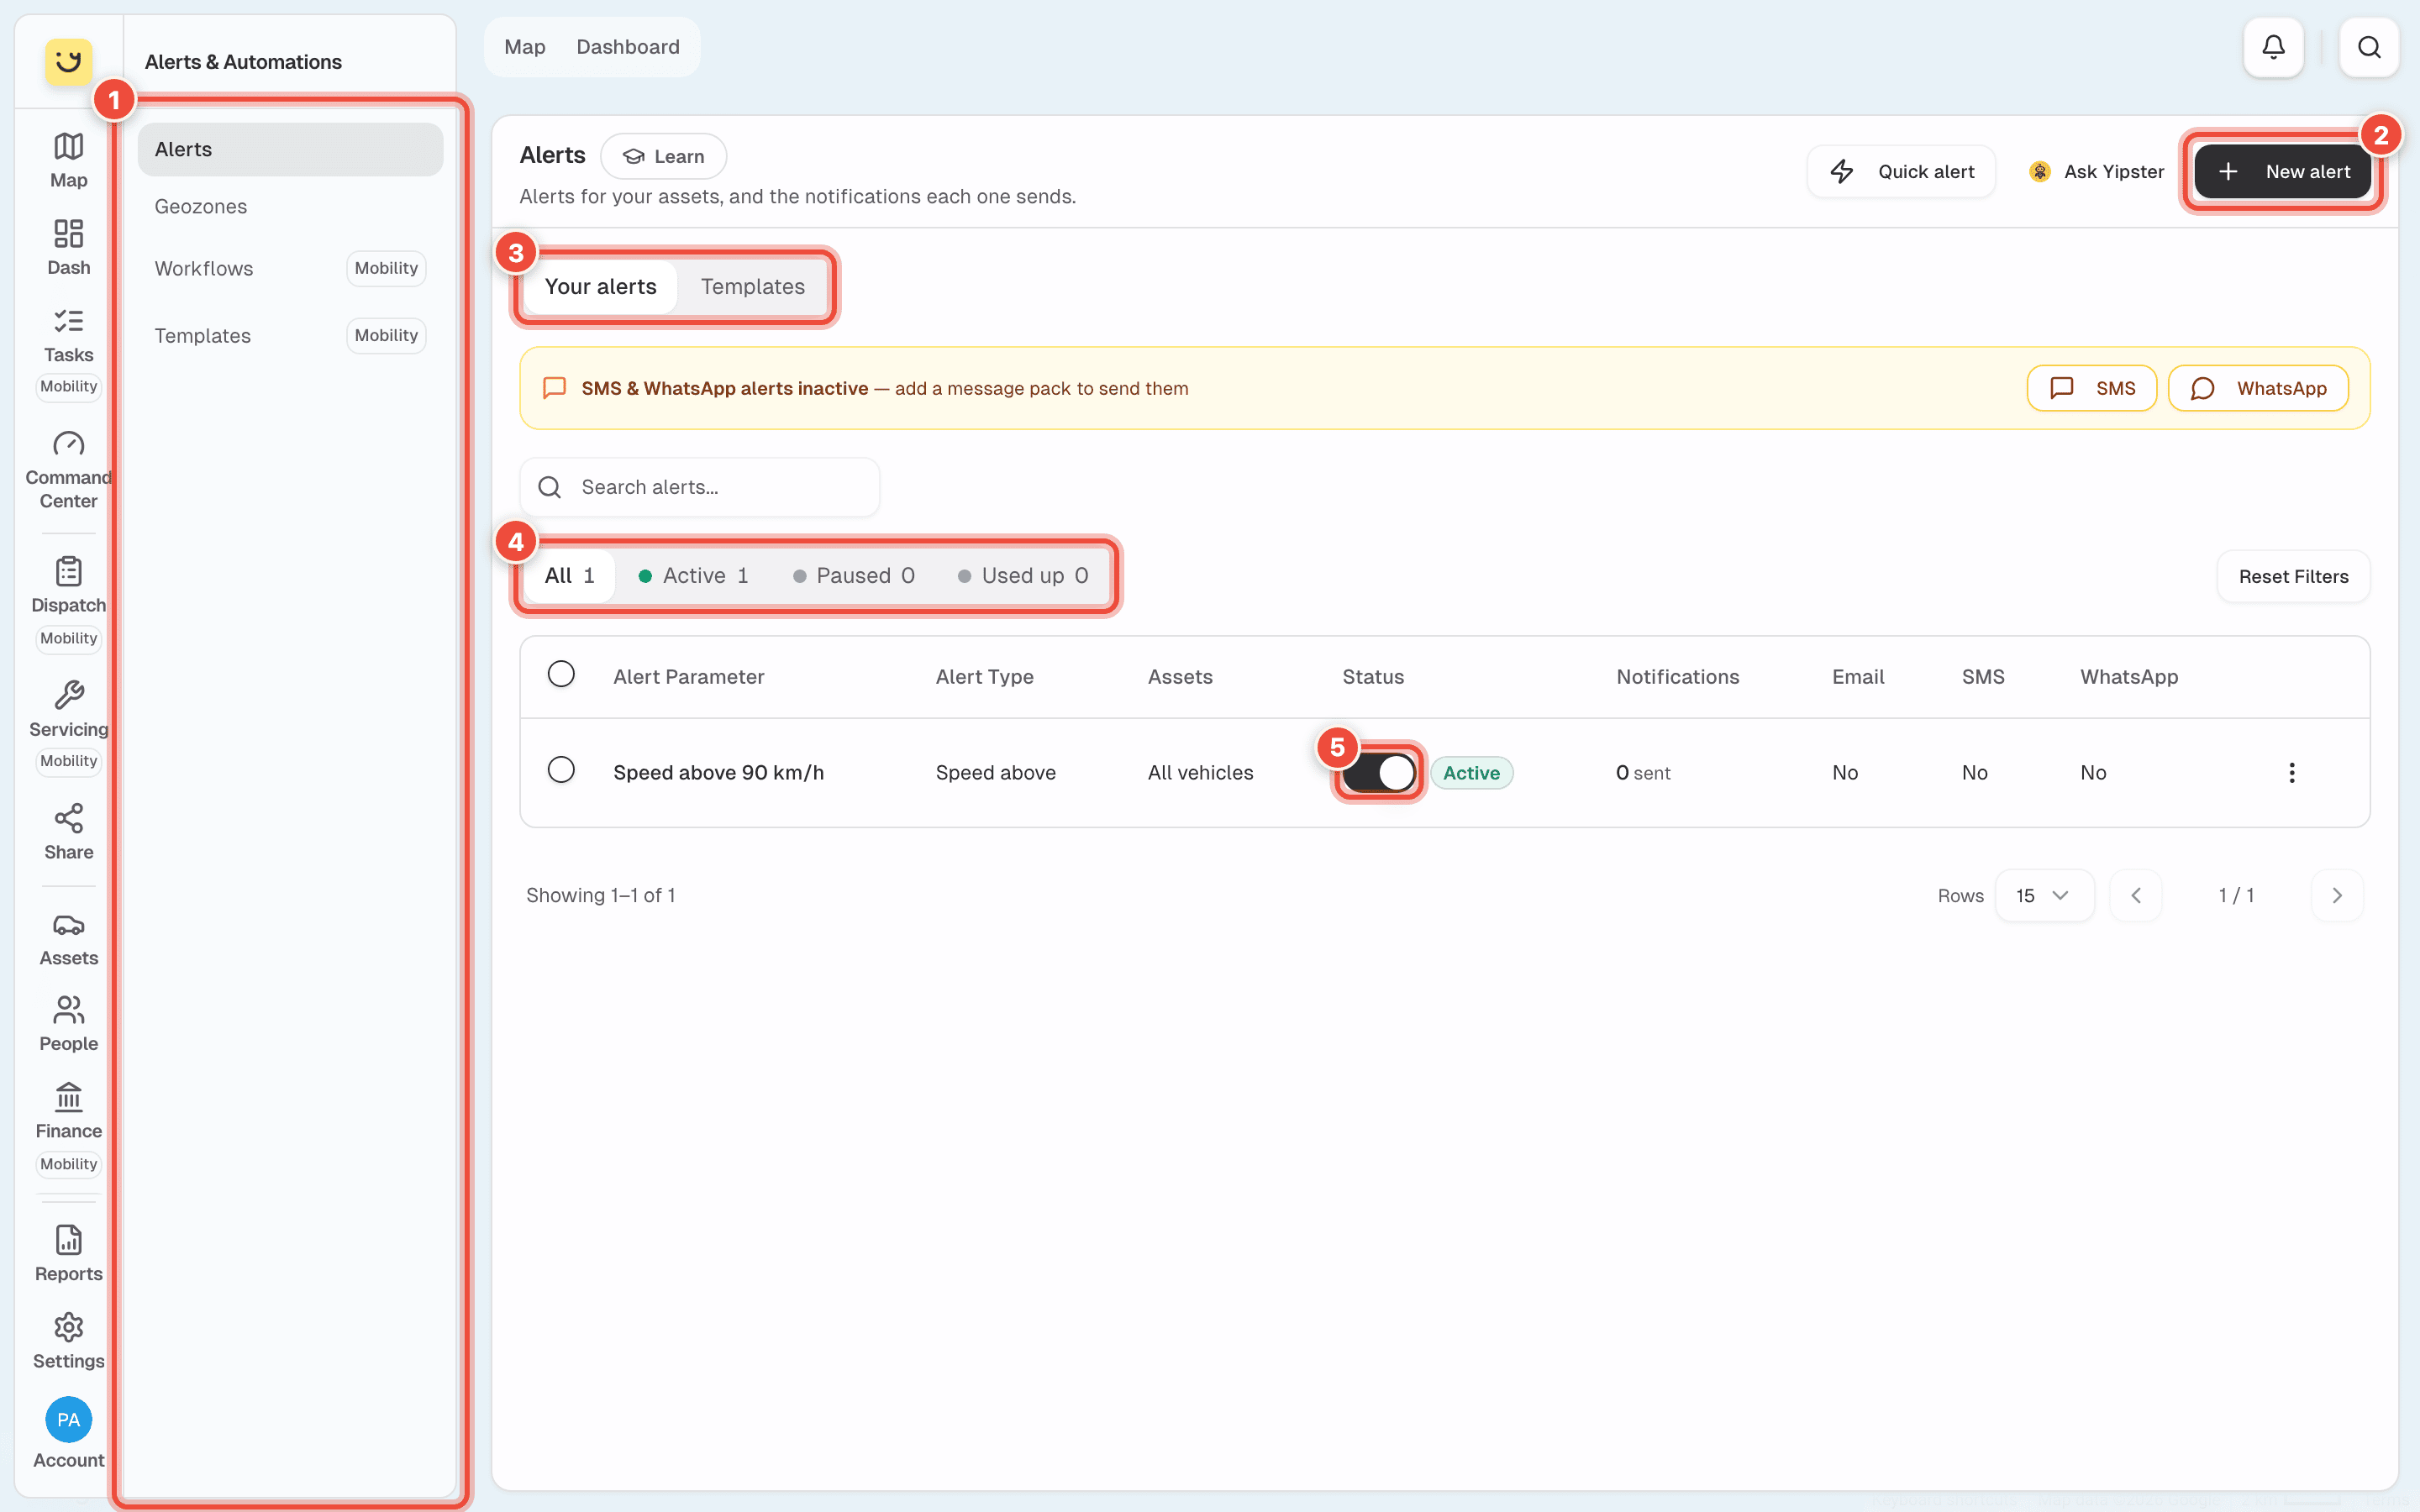Filter alerts by Used up status

point(1023,576)
